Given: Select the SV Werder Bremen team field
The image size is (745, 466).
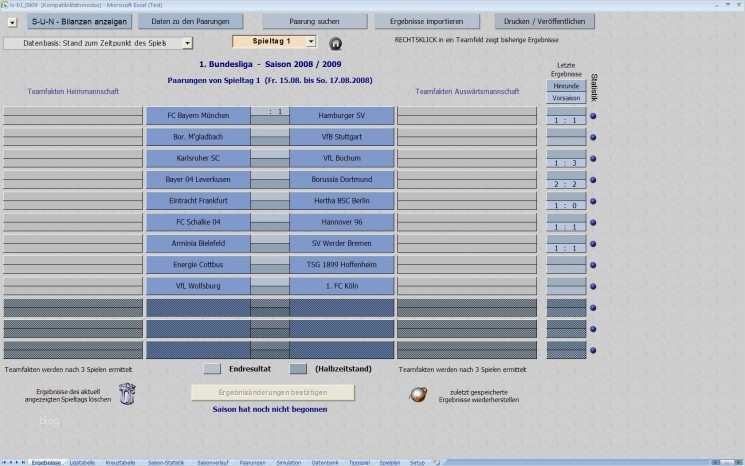Looking at the screenshot, I should (x=342, y=243).
